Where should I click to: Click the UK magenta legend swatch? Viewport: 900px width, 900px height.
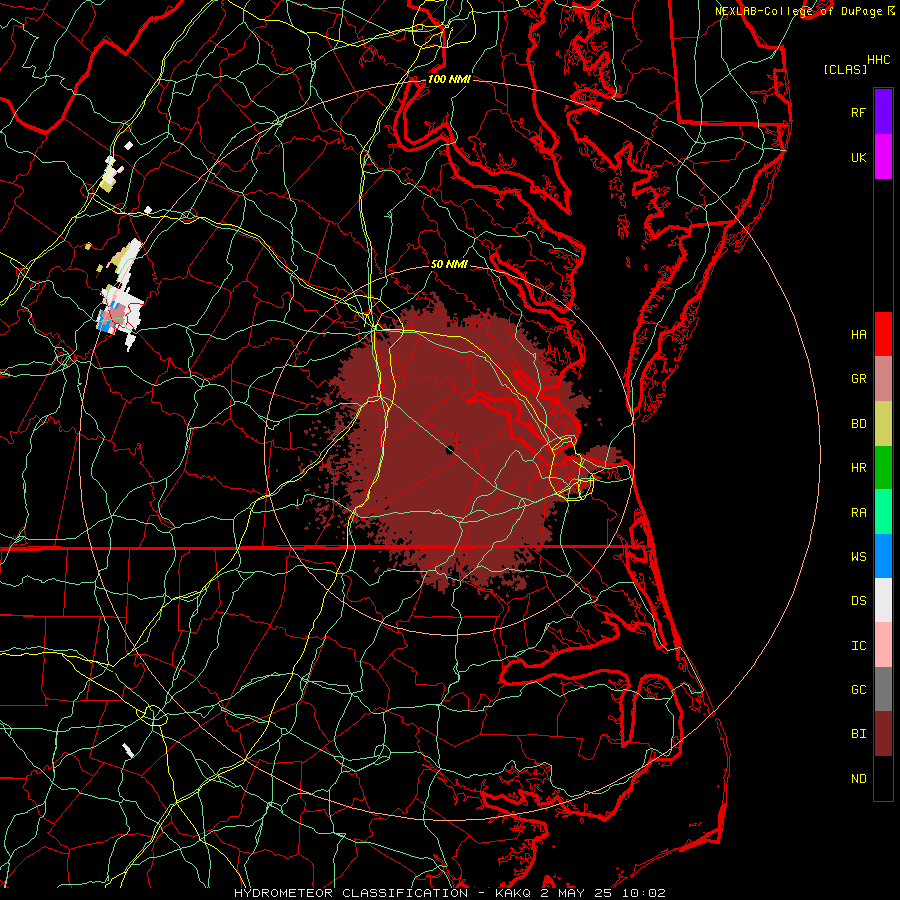pyautogui.click(x=883, y=157)
